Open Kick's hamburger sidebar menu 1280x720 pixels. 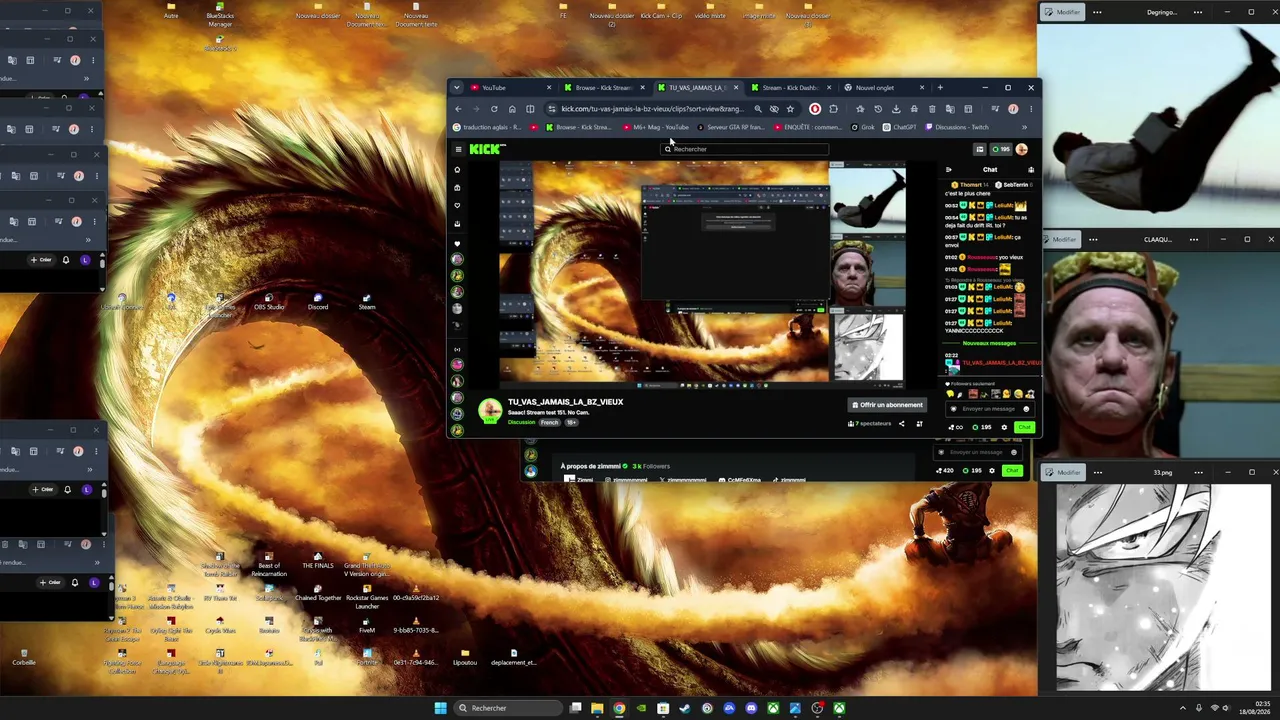coord(458,149)
